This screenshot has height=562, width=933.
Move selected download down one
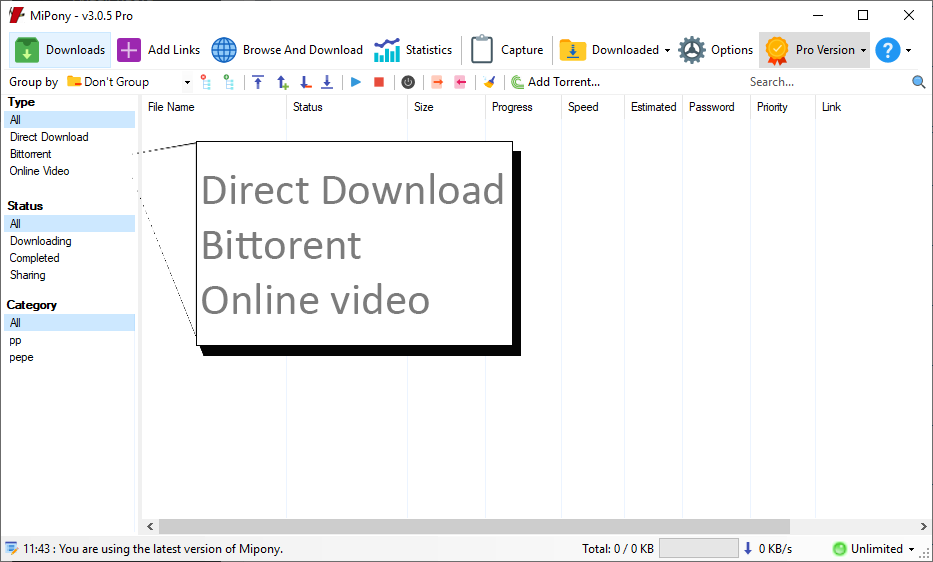[305, 82]
